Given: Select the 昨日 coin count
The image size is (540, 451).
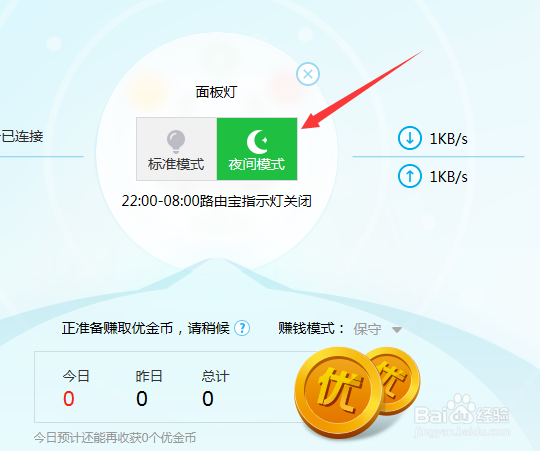Looking at the screenshot, I should [142, 399].
